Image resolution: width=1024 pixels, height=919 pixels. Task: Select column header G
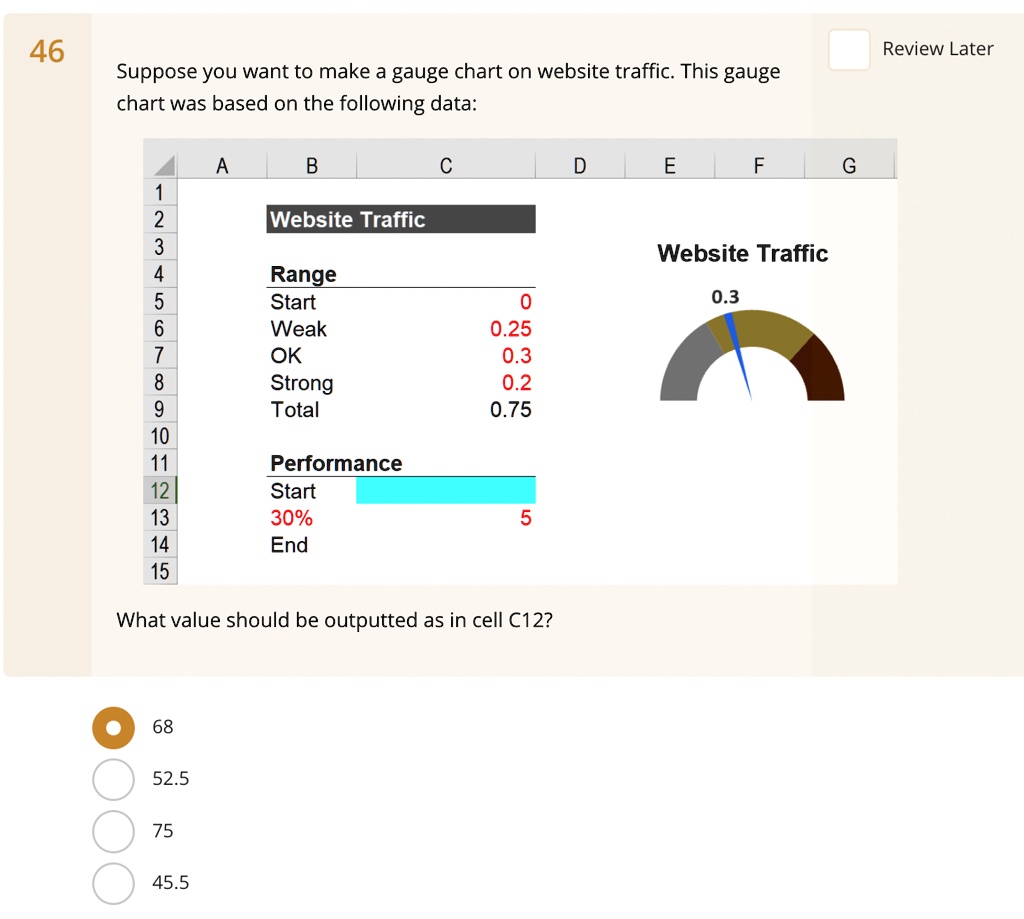click(848, 164)
